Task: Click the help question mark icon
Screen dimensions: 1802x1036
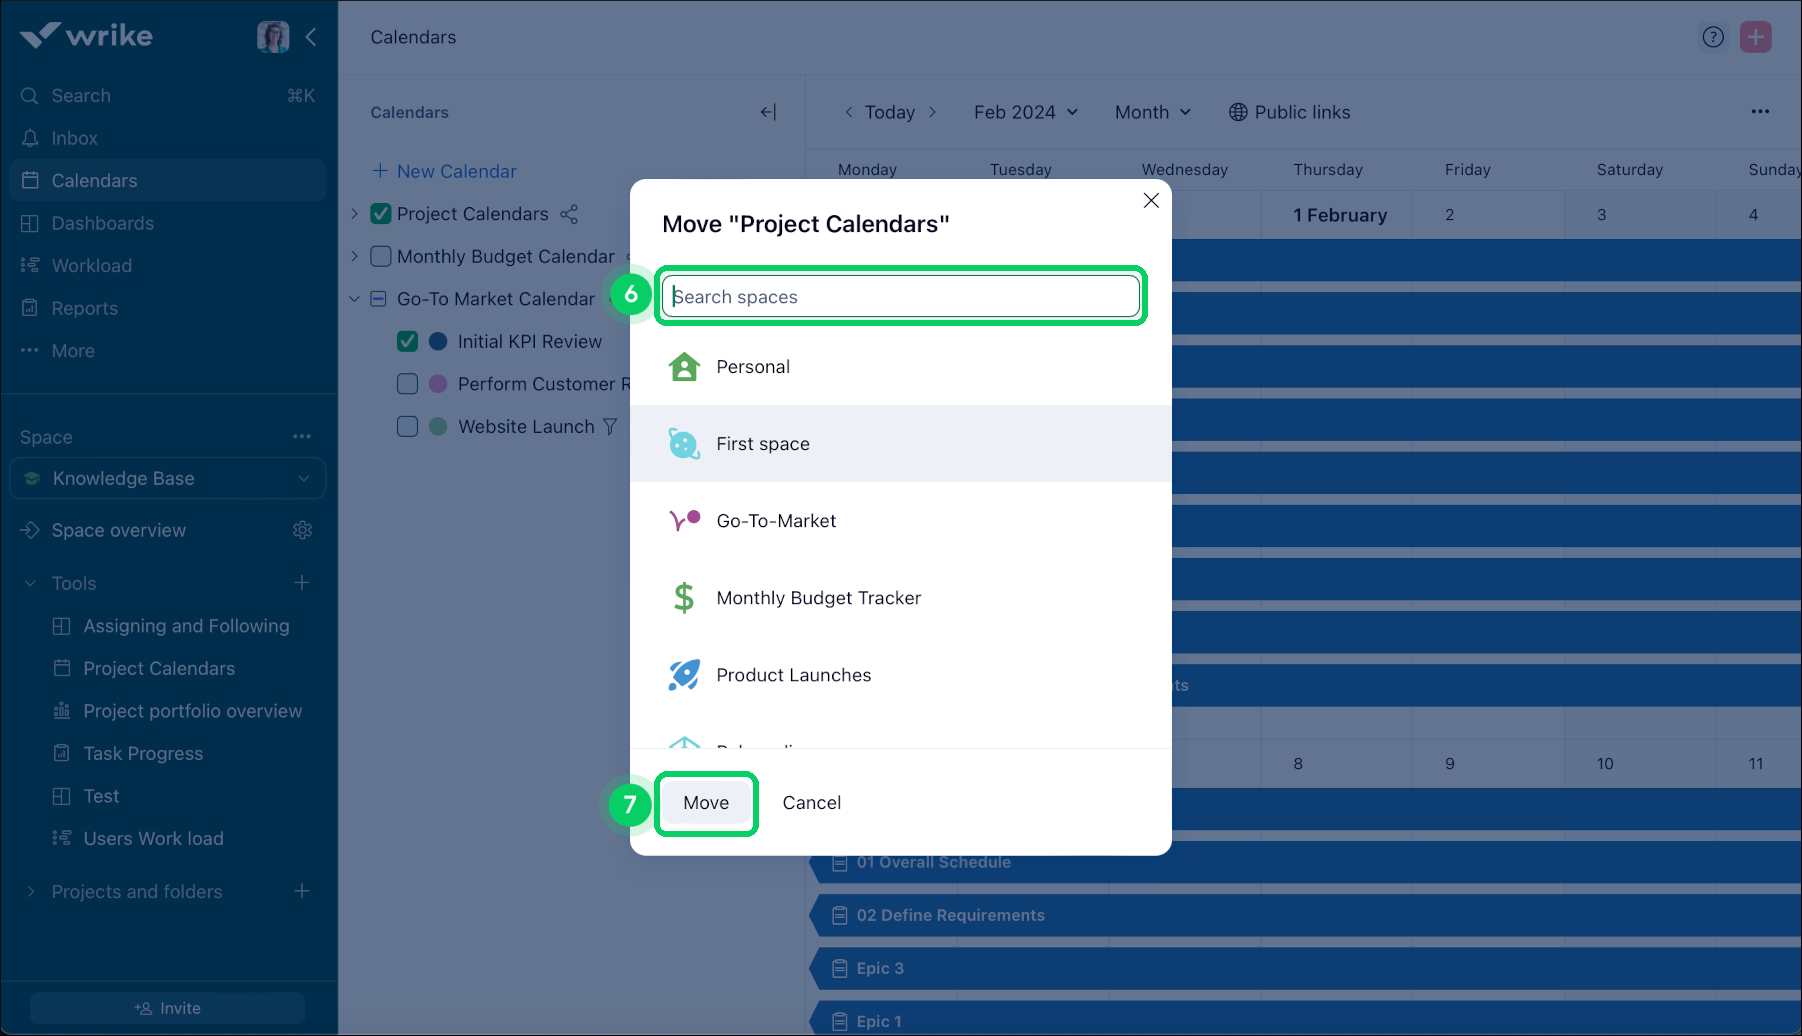Action: 1713,37
